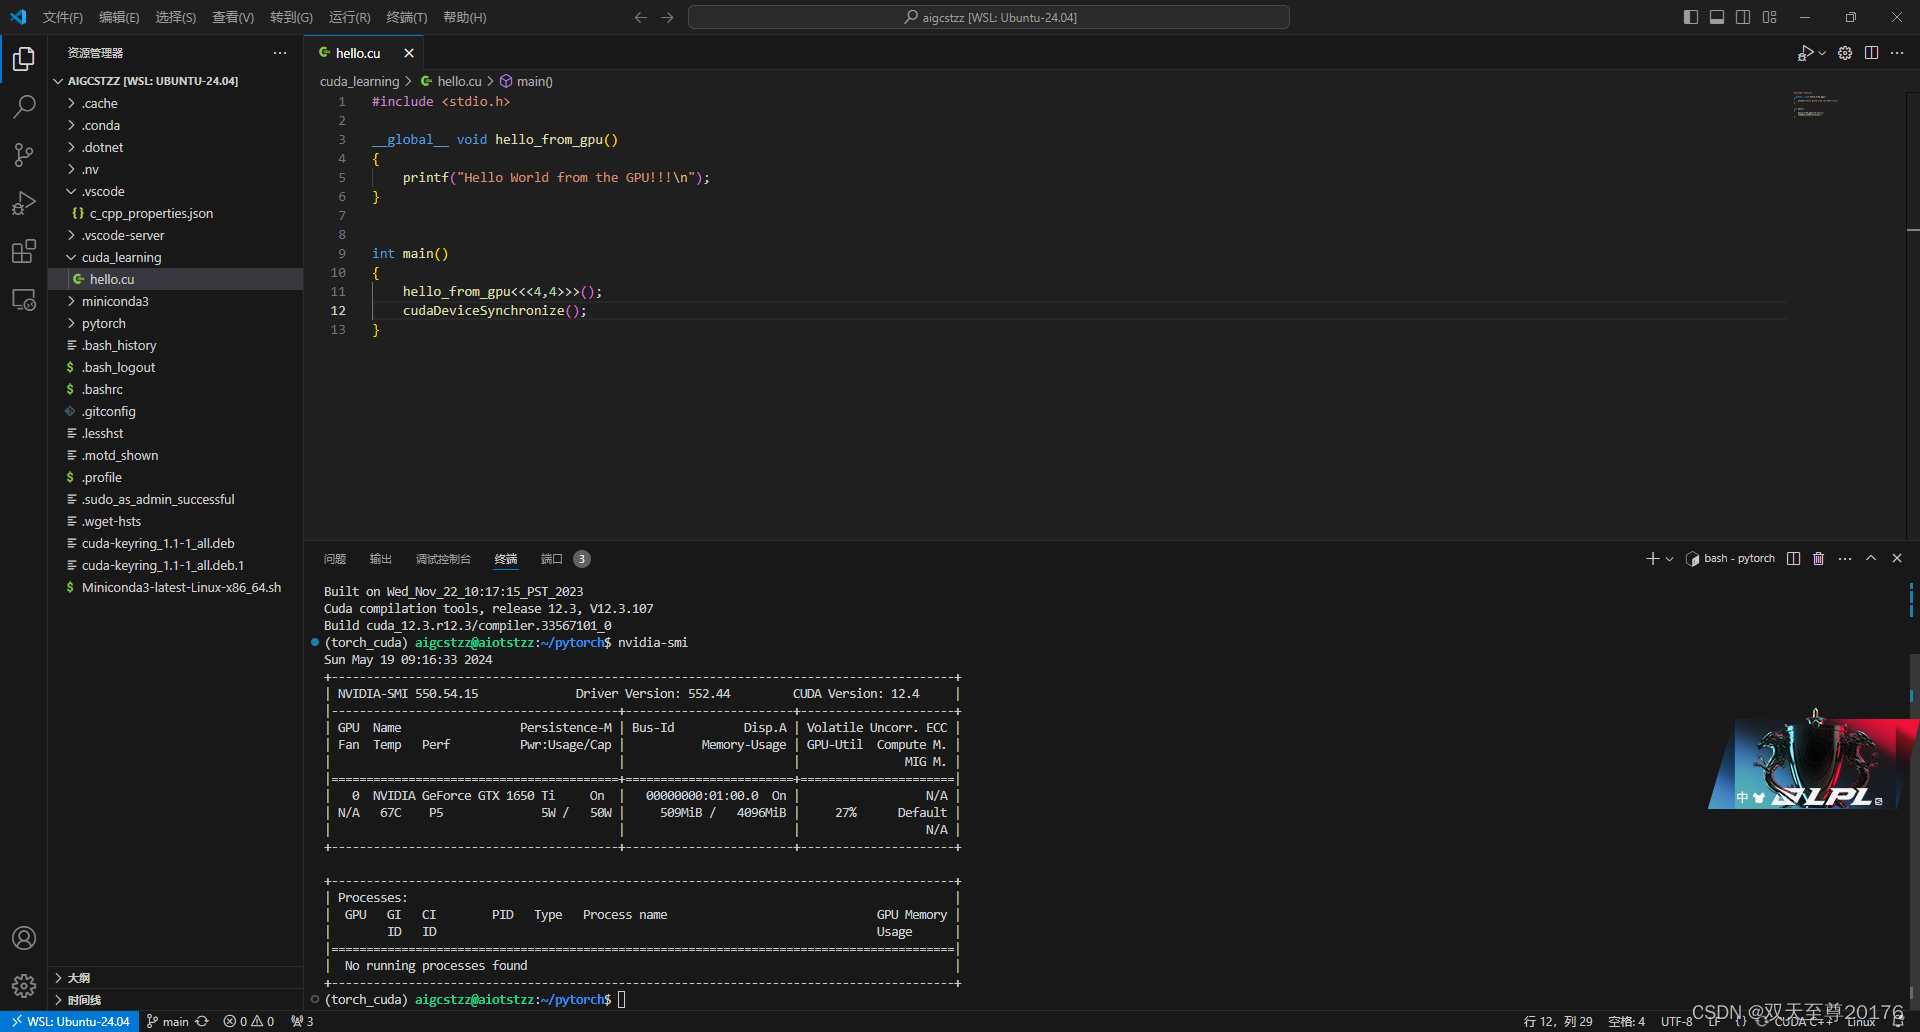
Task: Toggle panel maximize chevron
Action: coord(1871,558)
